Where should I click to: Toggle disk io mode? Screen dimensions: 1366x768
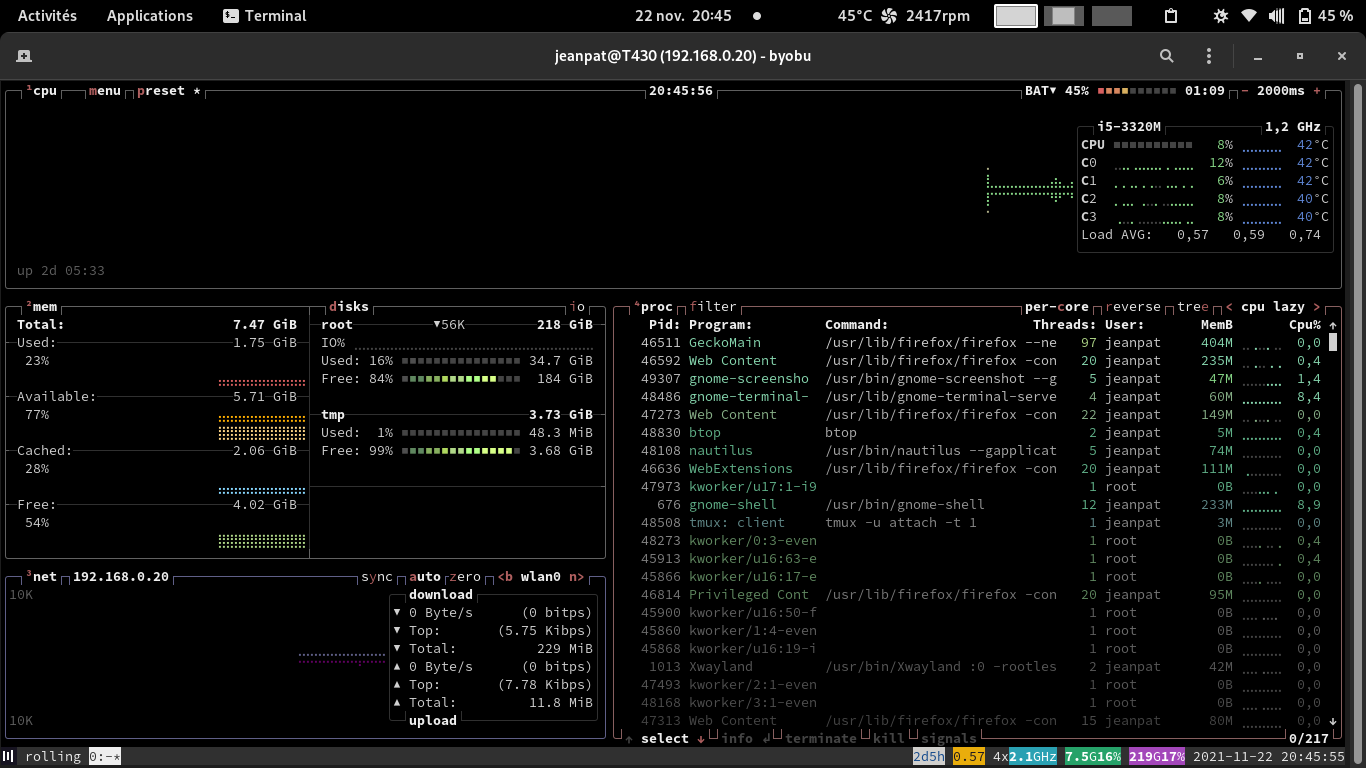(577, 307)
